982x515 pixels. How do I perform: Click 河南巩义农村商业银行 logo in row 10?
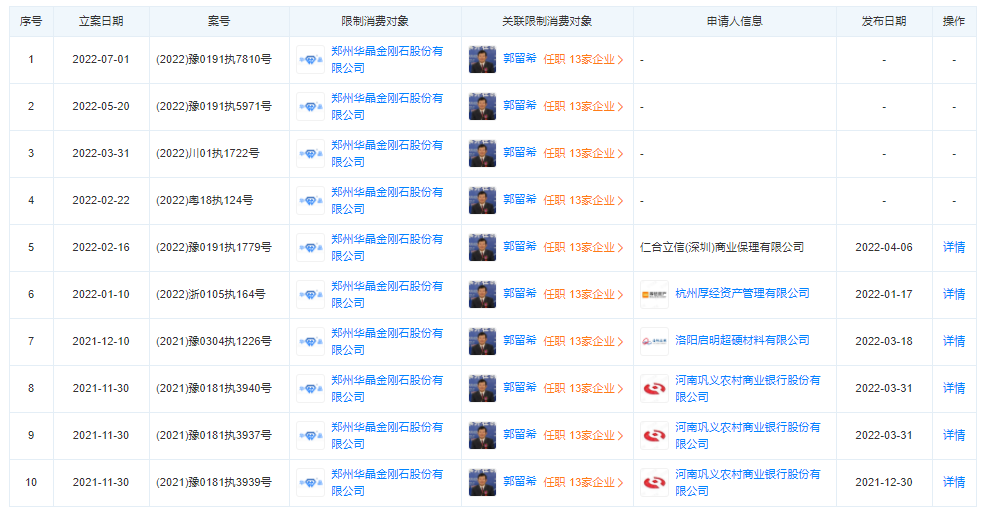coord(654,482)
